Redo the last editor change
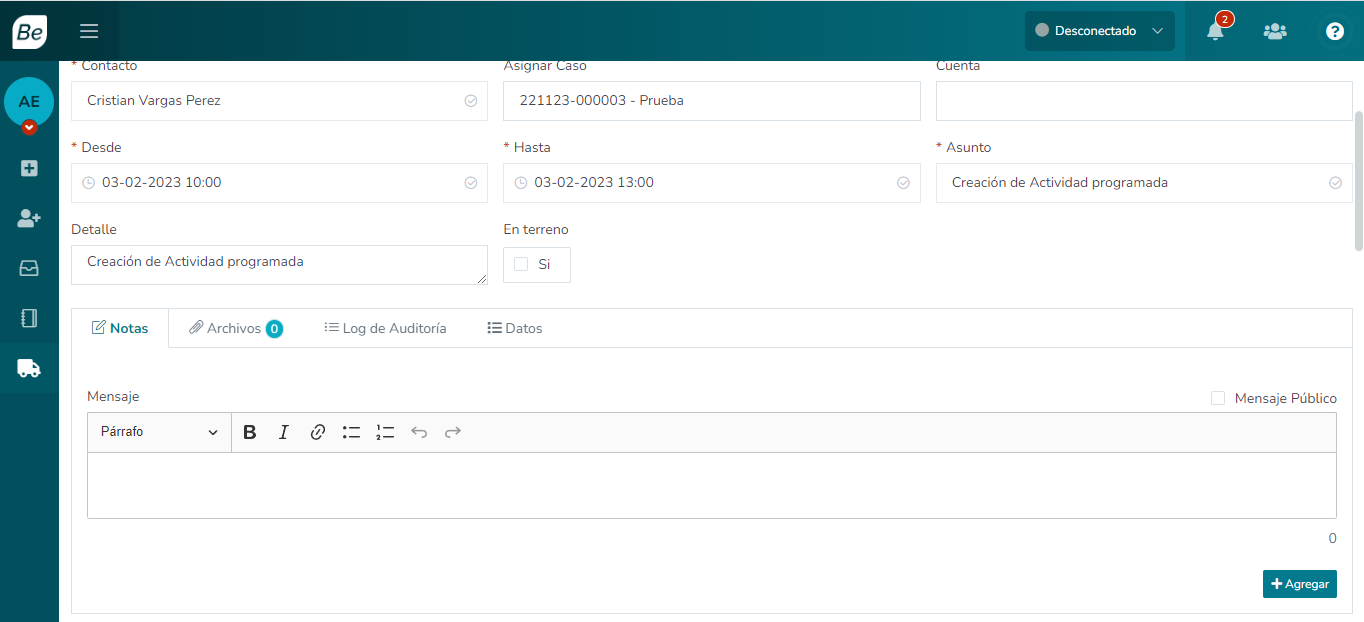 click(x=453, y=432)
